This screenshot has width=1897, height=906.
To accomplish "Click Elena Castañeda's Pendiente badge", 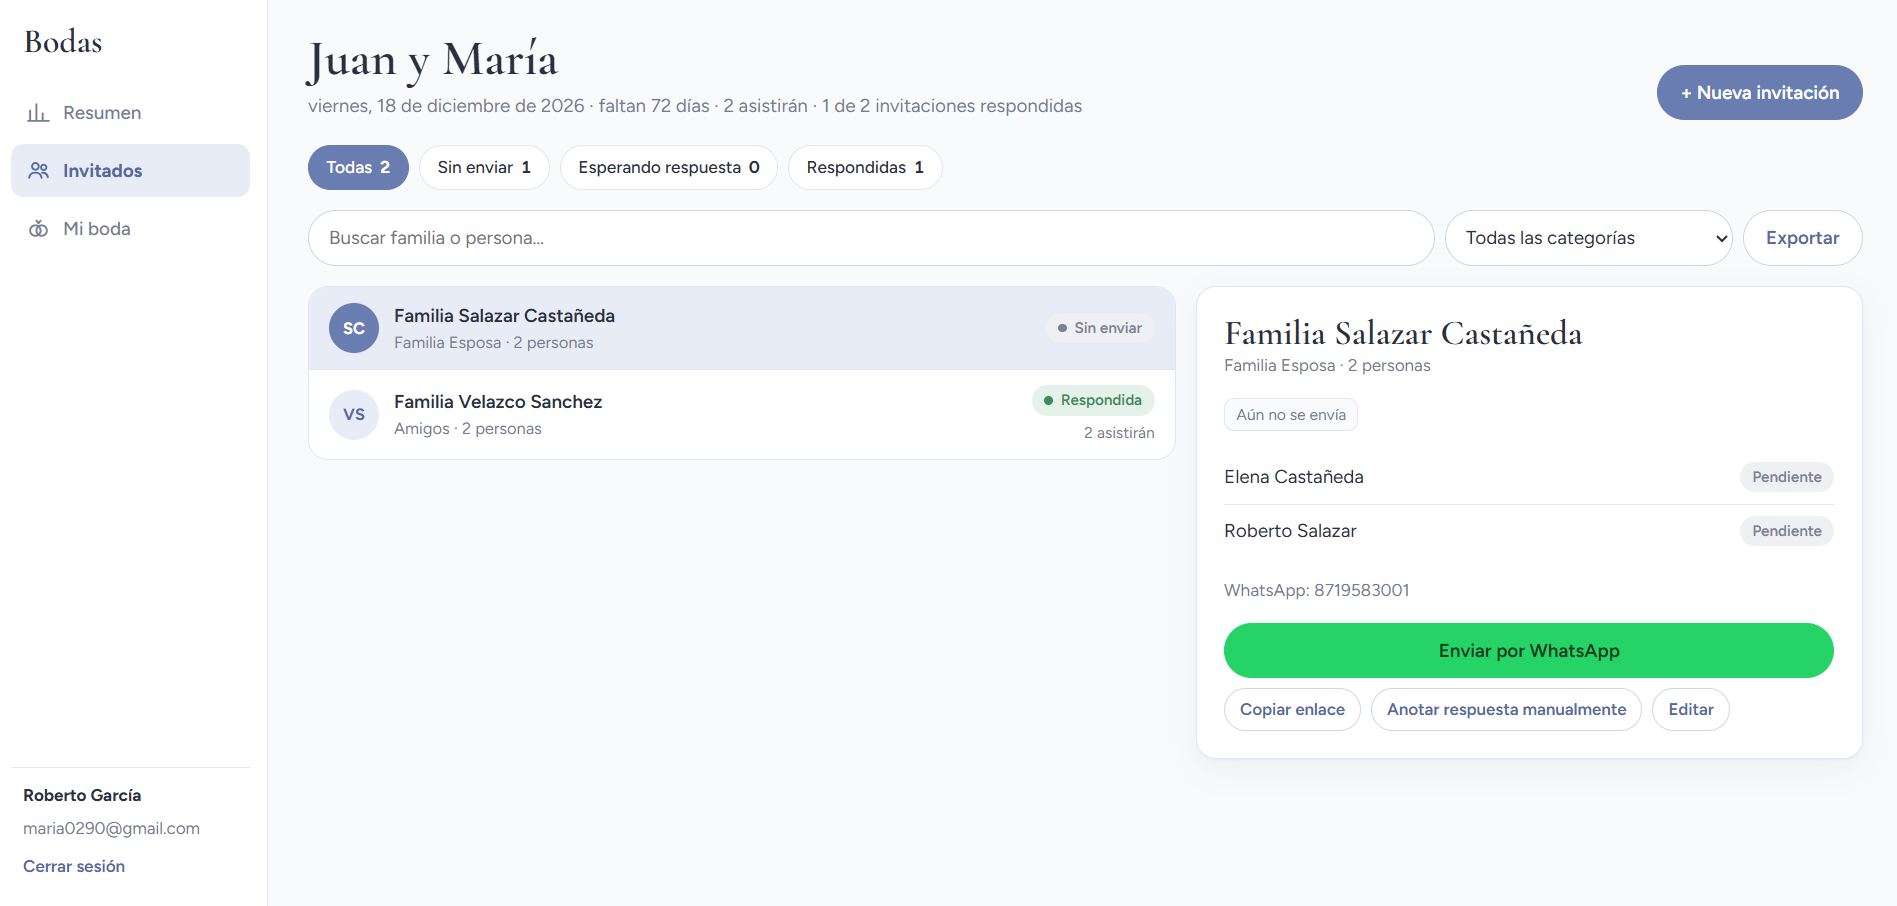I will coord(1786,477).
